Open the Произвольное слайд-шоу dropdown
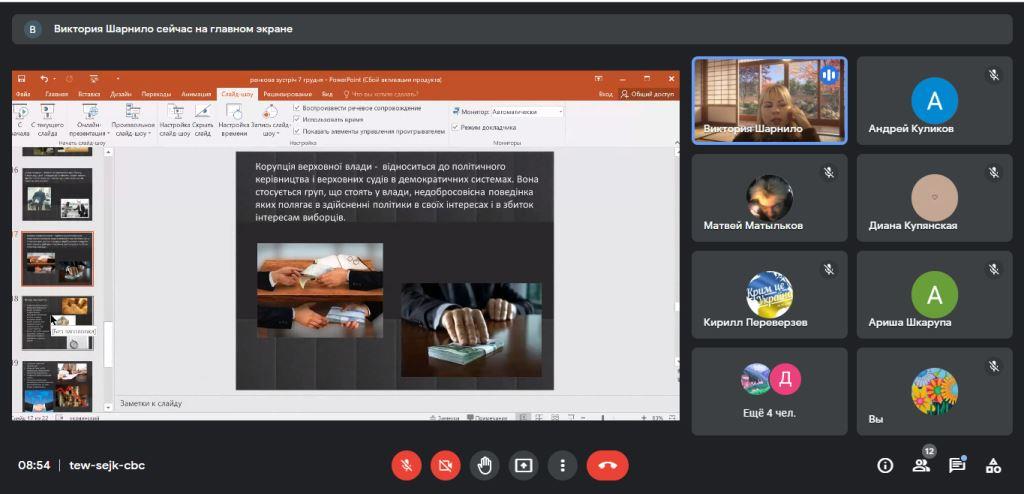The height and width of the screenshot is (494, 1024). coord(133,120)
